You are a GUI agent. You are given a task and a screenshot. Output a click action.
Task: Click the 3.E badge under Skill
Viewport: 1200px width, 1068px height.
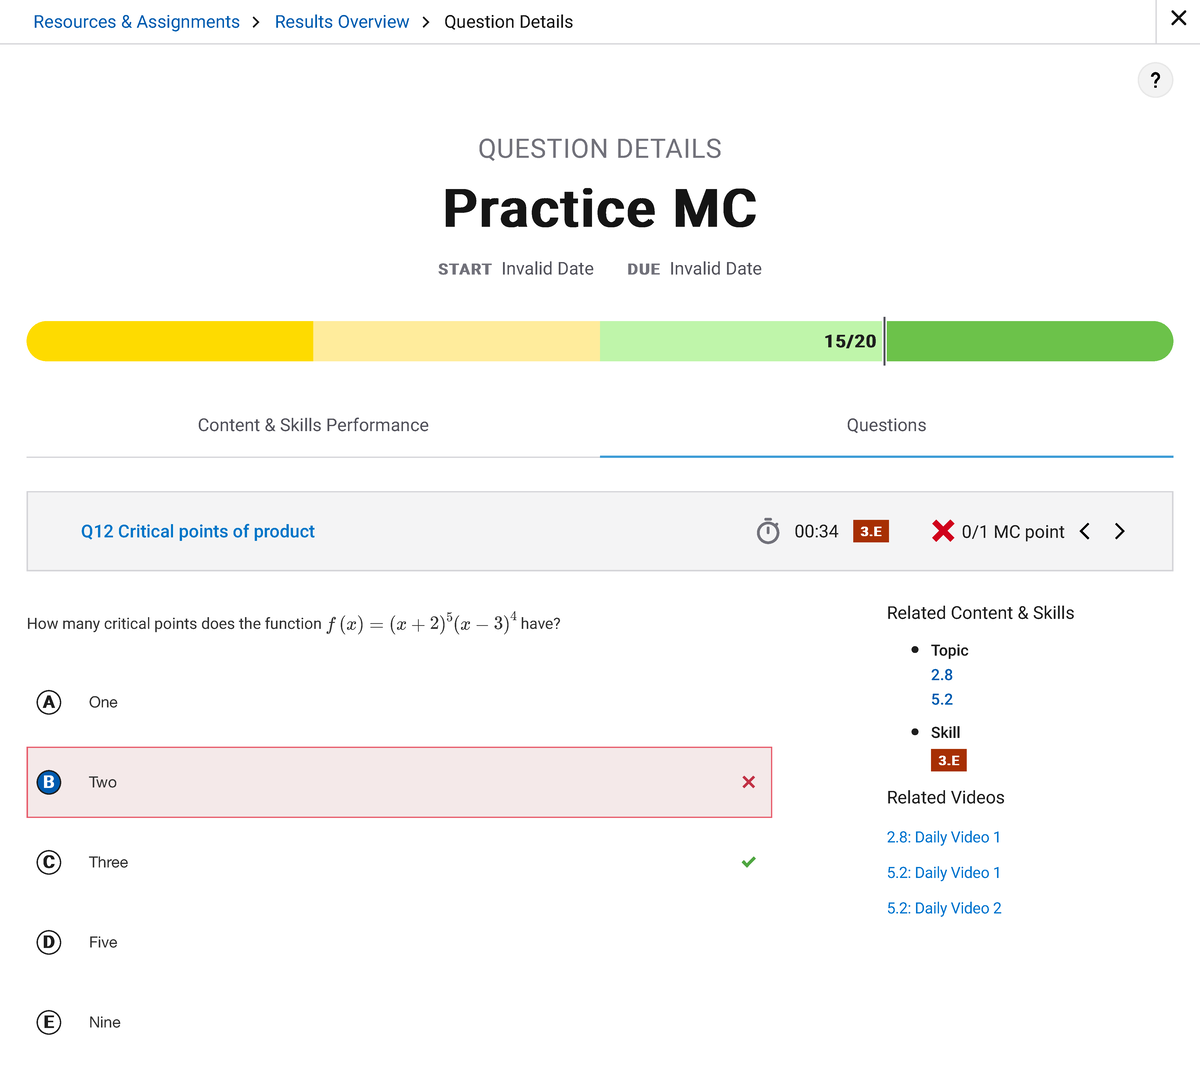[948, 760]
